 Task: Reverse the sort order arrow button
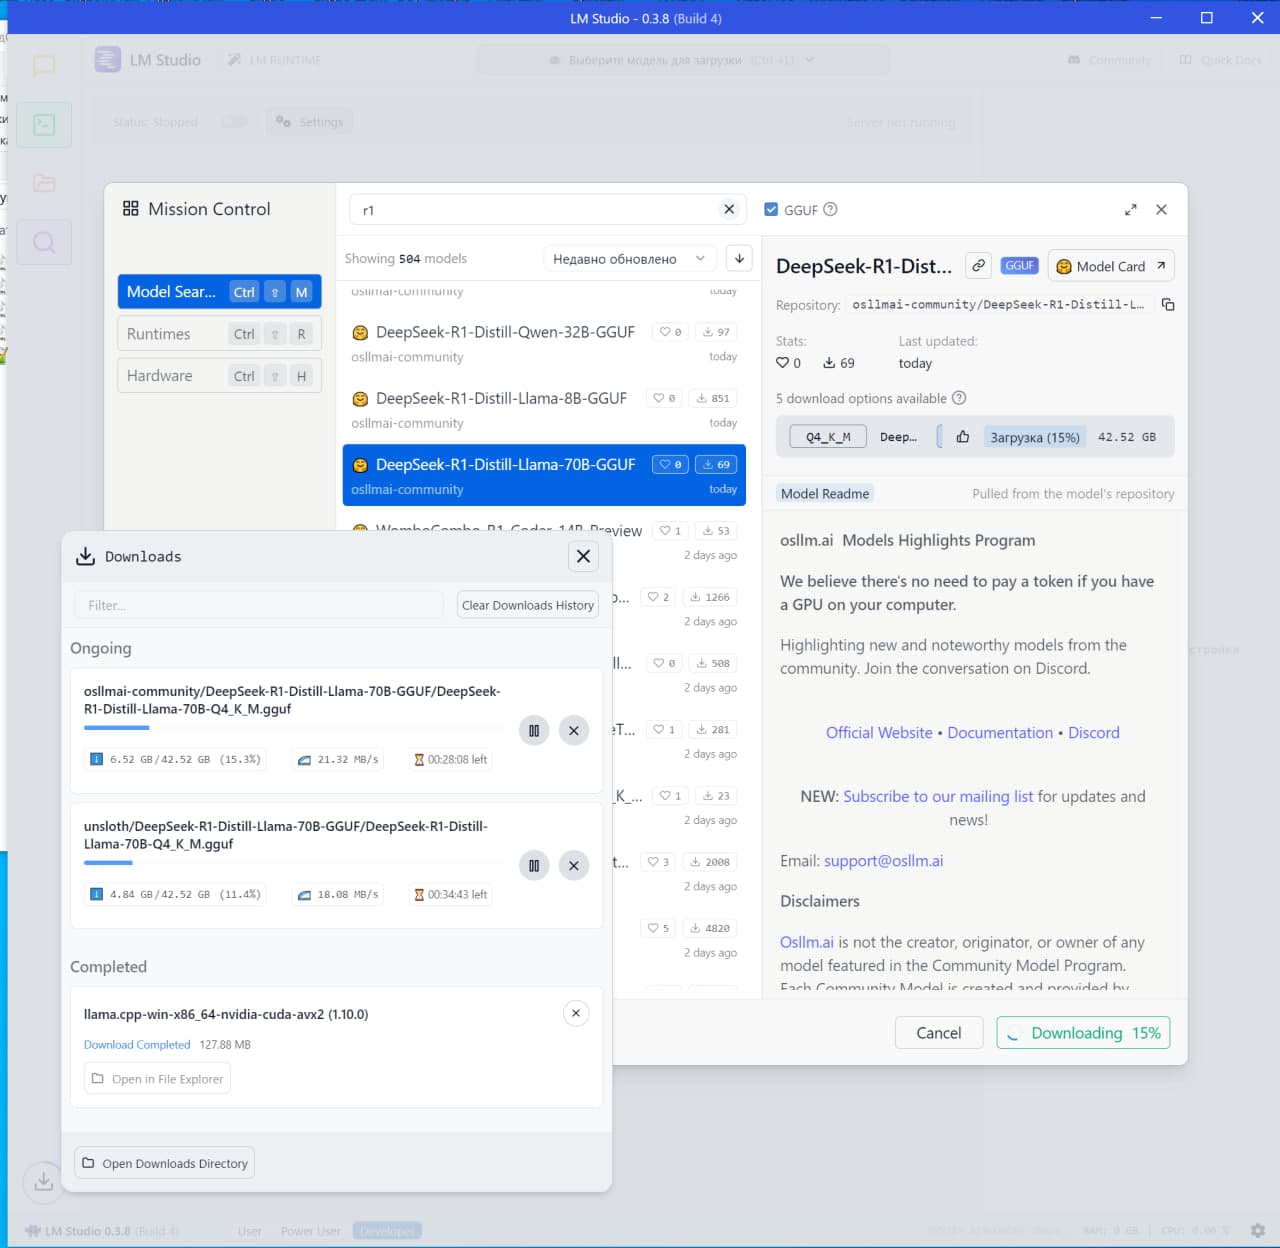(x=739, y=258)
